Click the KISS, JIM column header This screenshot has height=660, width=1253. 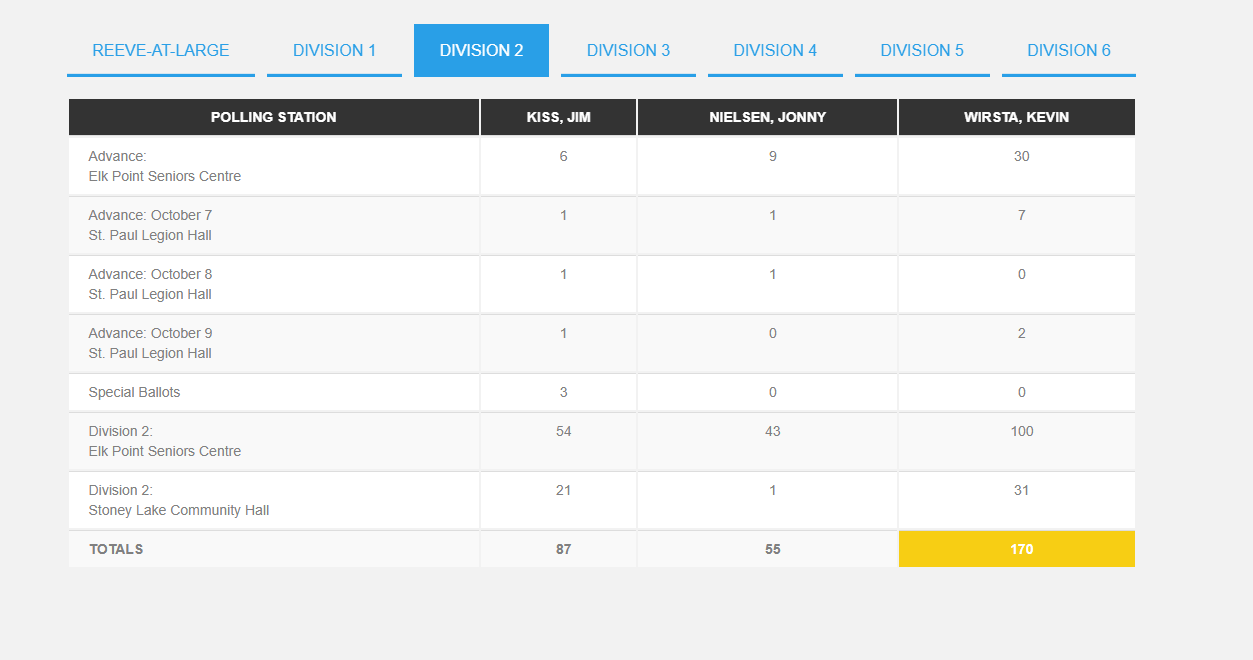(558, 116)
